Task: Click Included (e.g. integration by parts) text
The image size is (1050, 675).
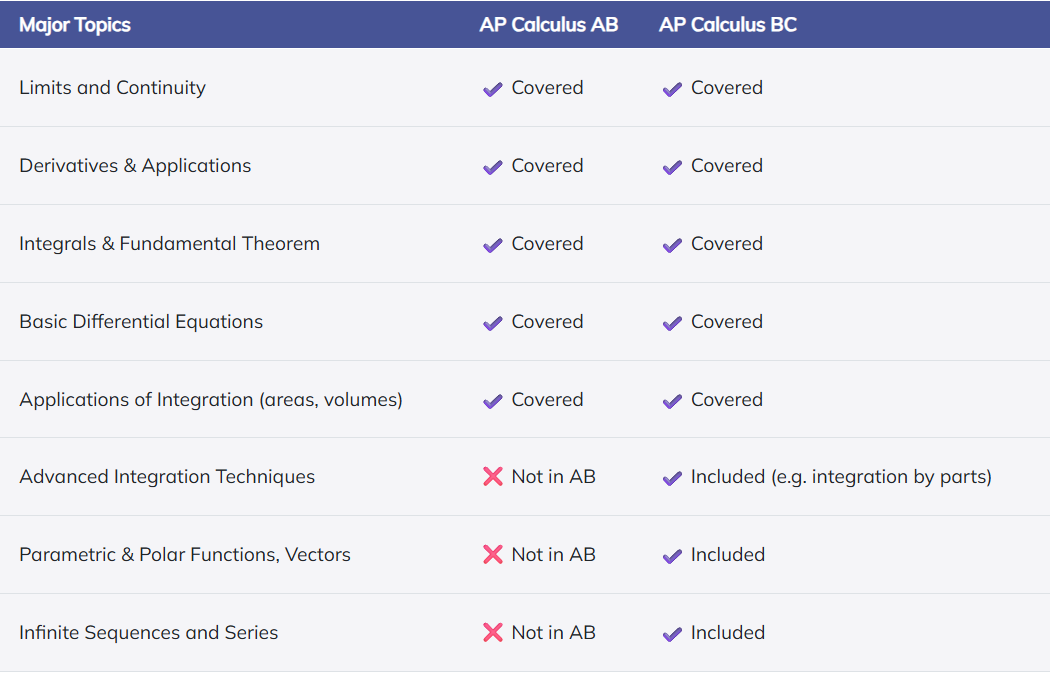Action: [x=841, y=477]
